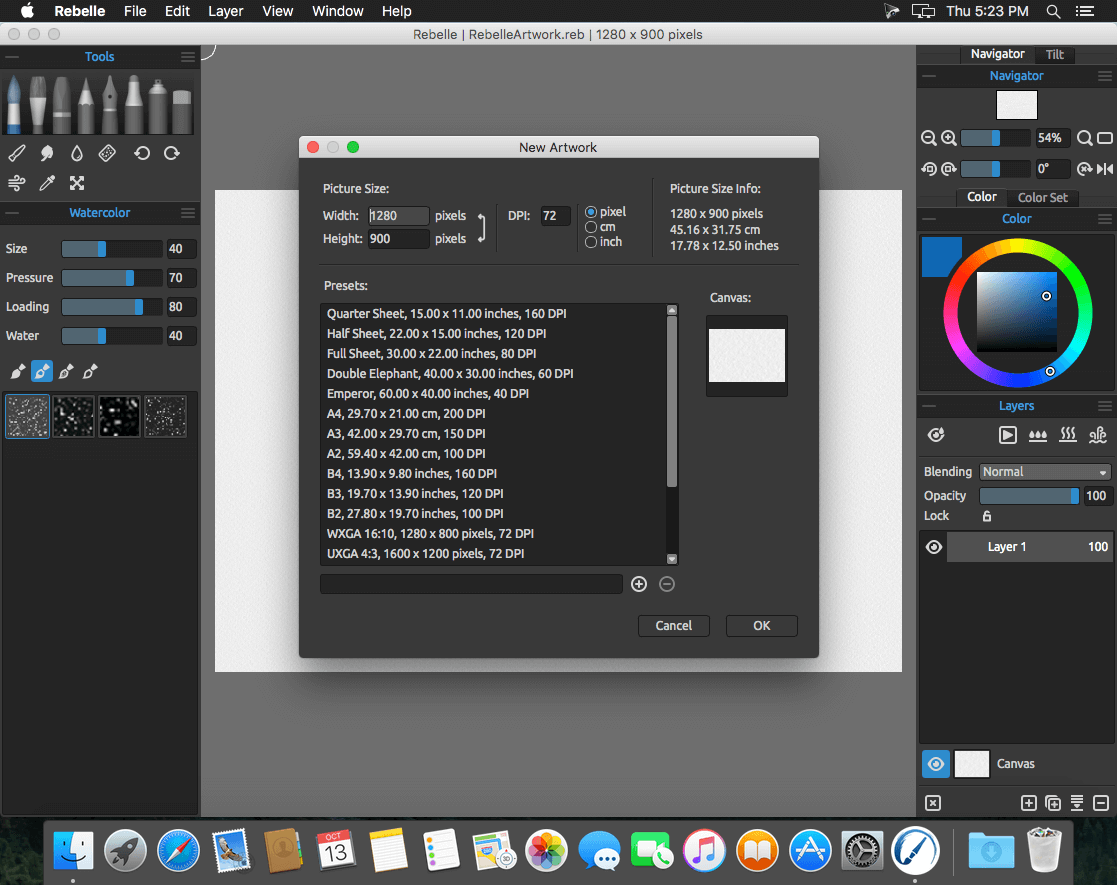This screenshot has height=885, width=1117.
Task: Select the Smudge tool icon
Action: point(47,153)
